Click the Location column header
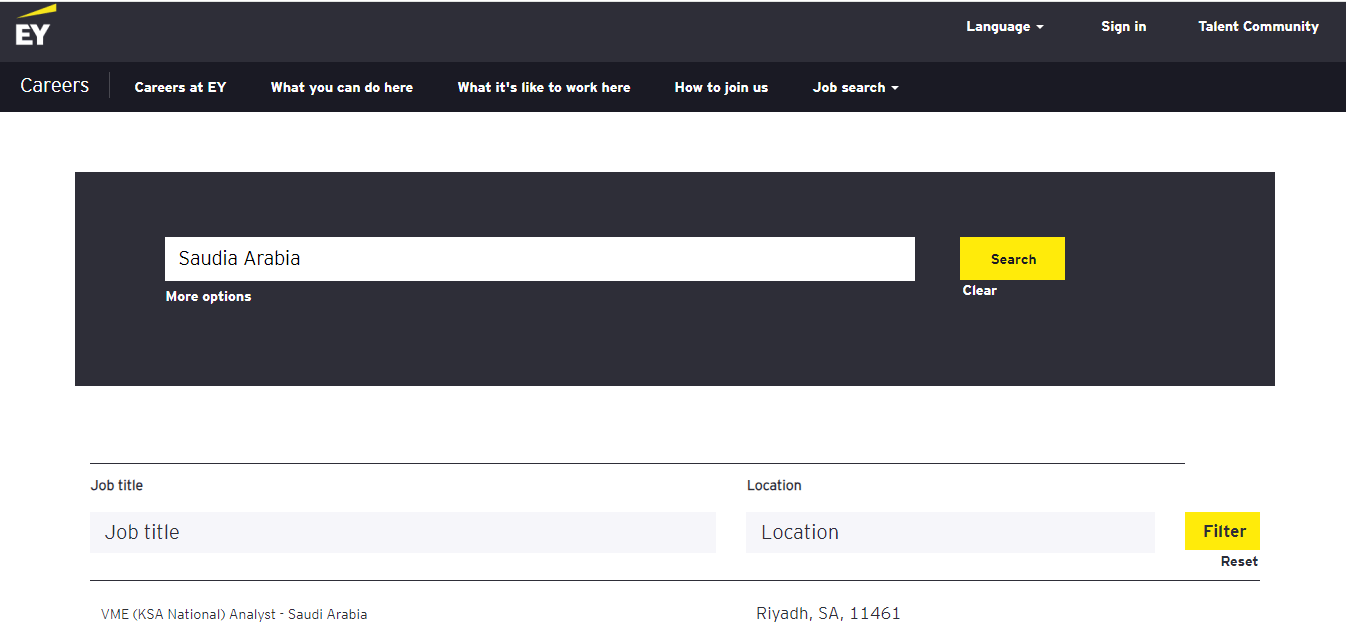This screenshot has width=1346, height=634. pos(774,485)
